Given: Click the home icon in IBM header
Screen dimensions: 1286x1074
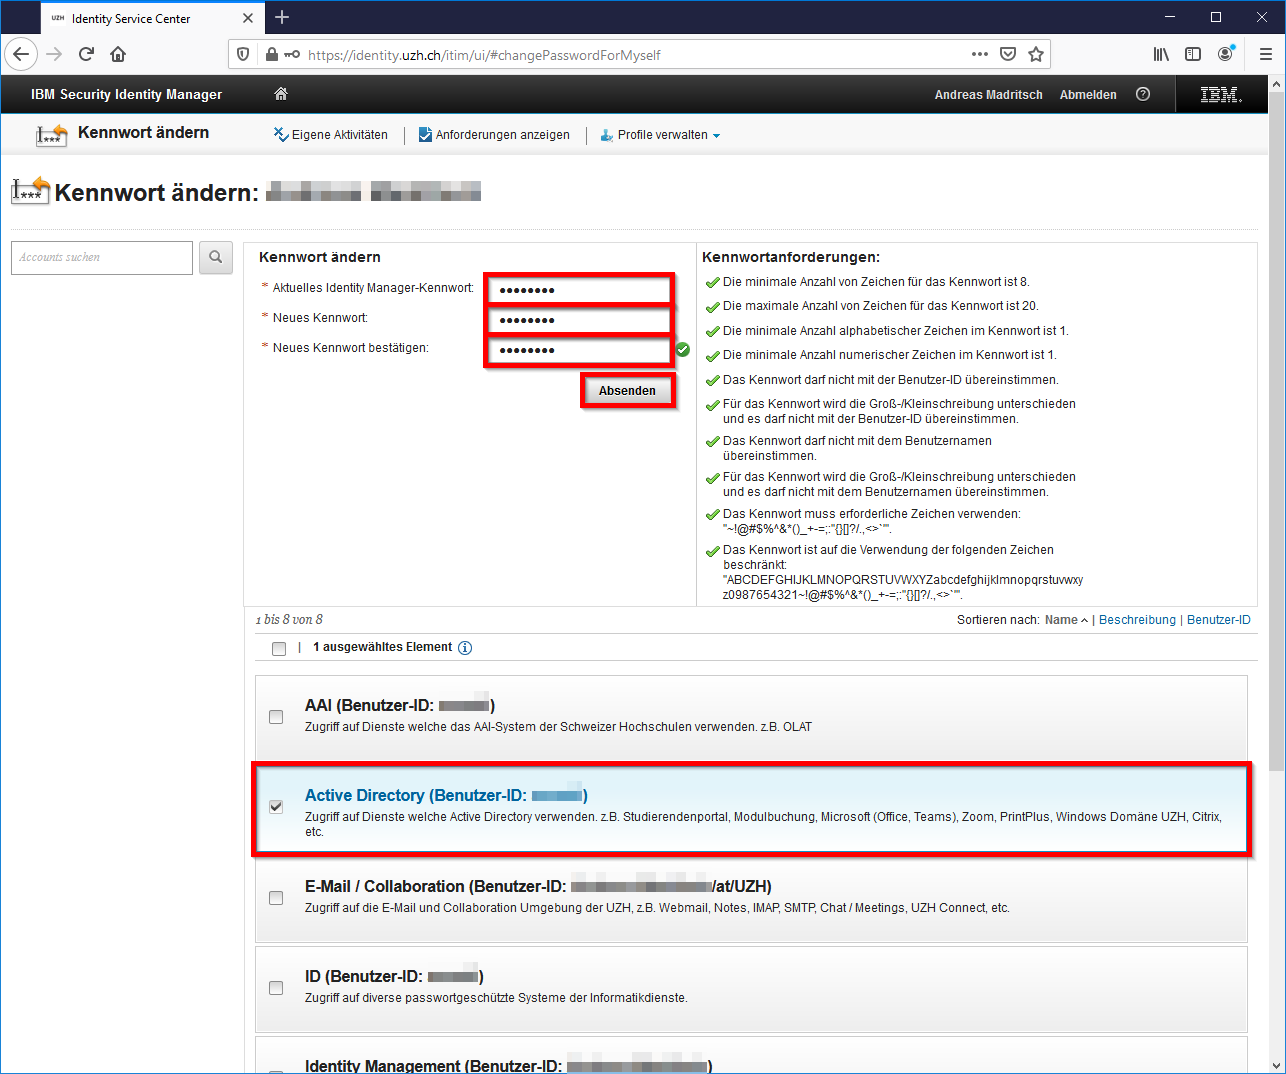Looking at the screenshot, I should tap(281, 94).
